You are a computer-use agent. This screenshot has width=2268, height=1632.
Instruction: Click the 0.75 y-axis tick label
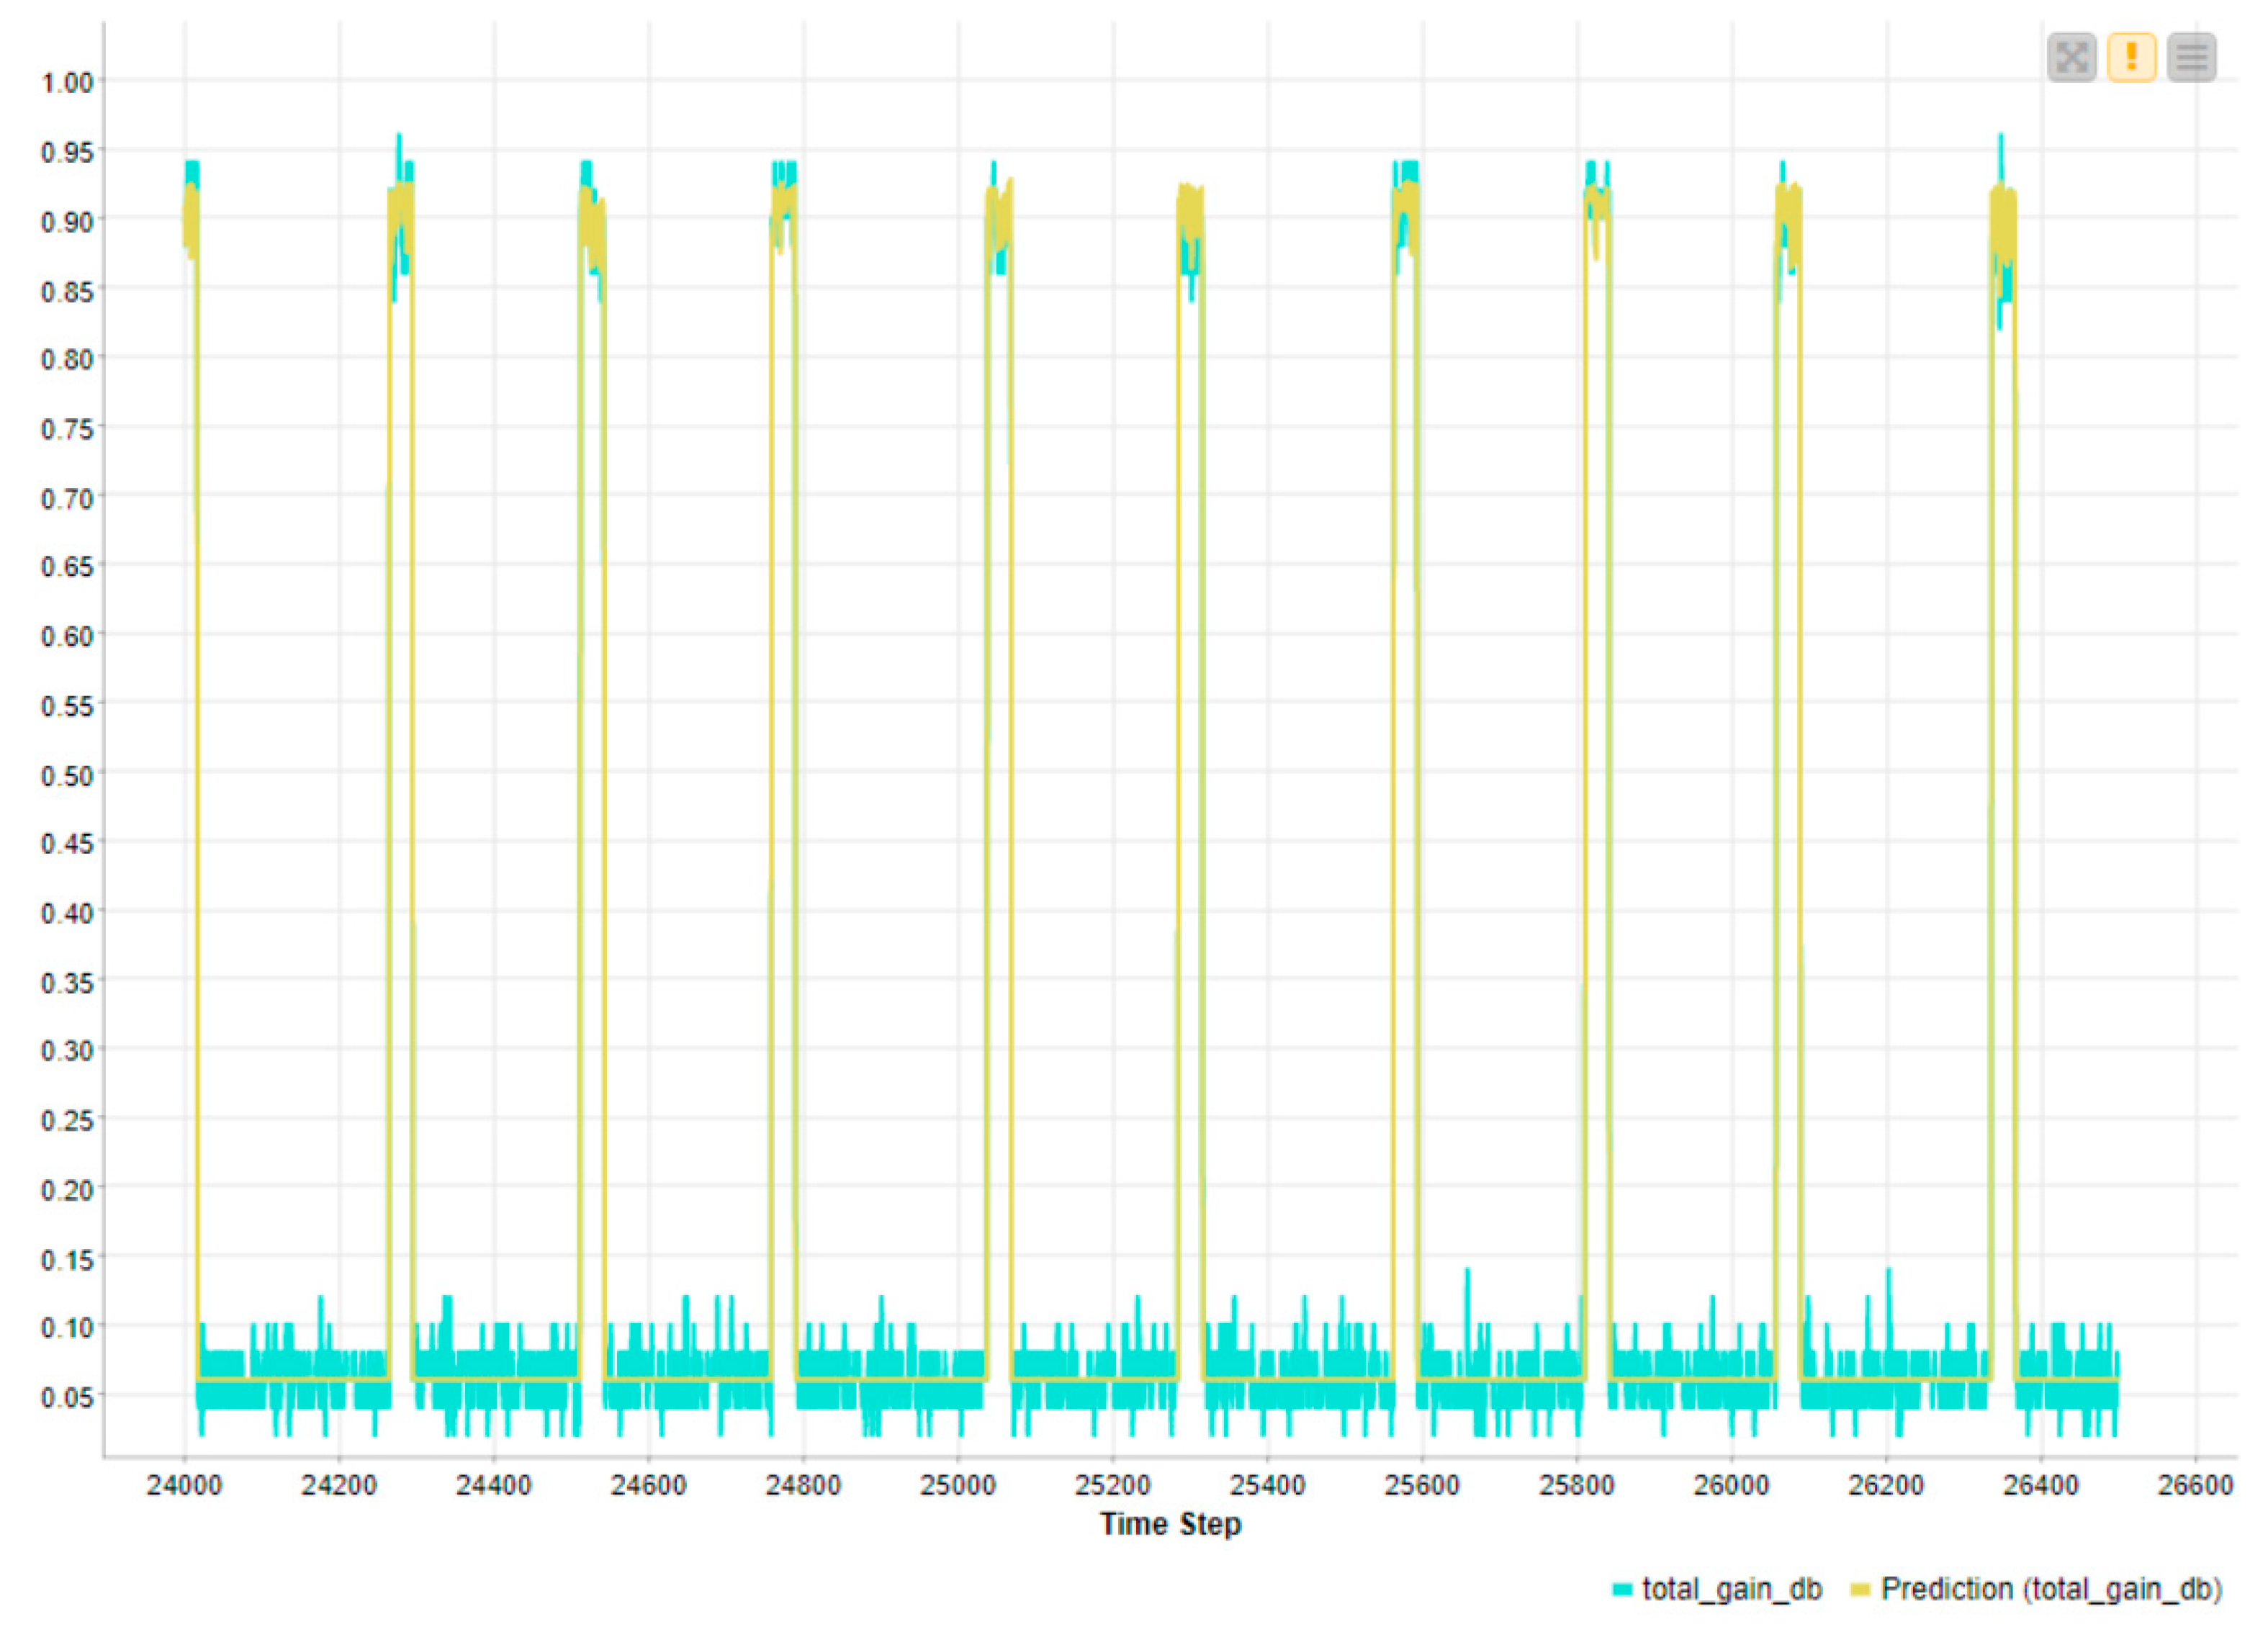click(67, 429)
